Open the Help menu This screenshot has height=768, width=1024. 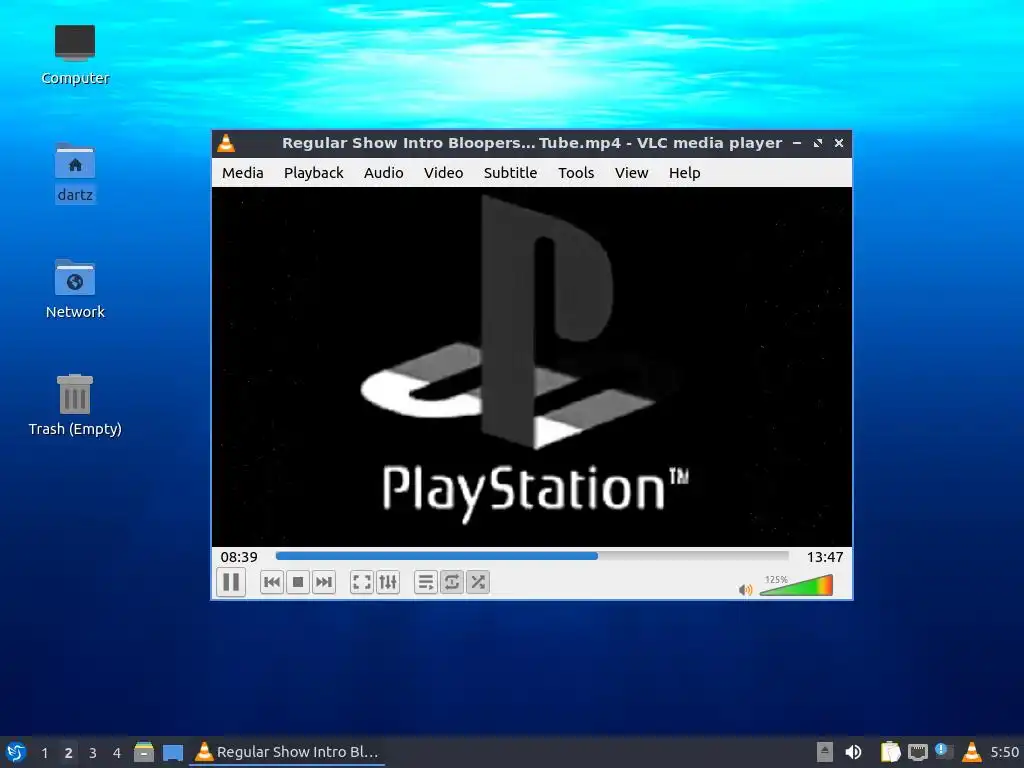point(684,173)
